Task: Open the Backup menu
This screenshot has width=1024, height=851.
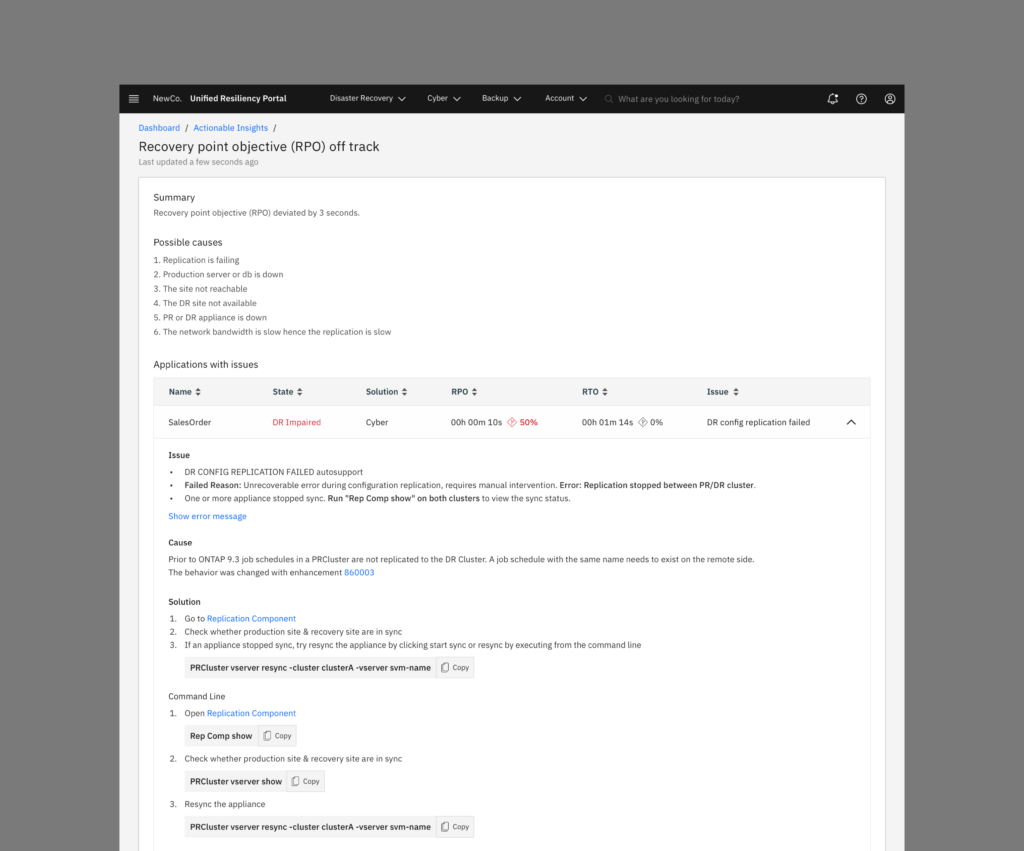Action: (x=501, y=99)
